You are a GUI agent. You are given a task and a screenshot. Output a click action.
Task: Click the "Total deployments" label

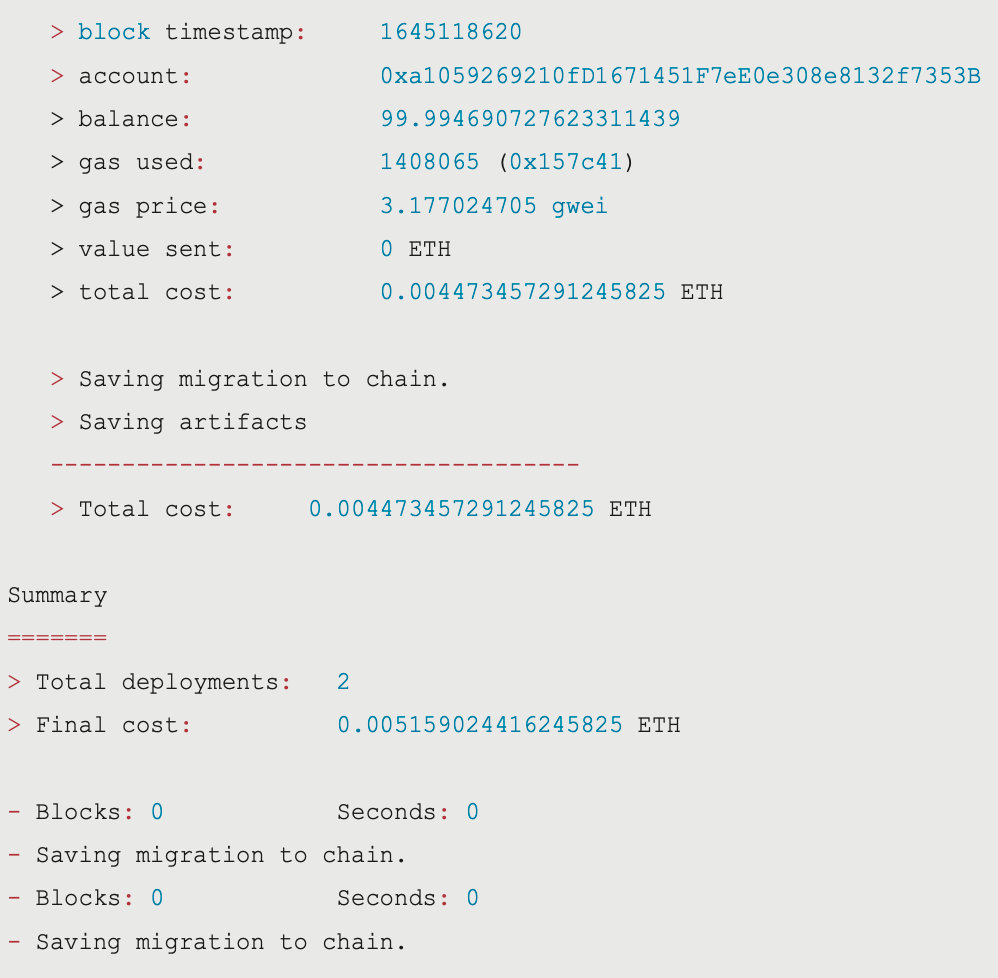point(157,682)
